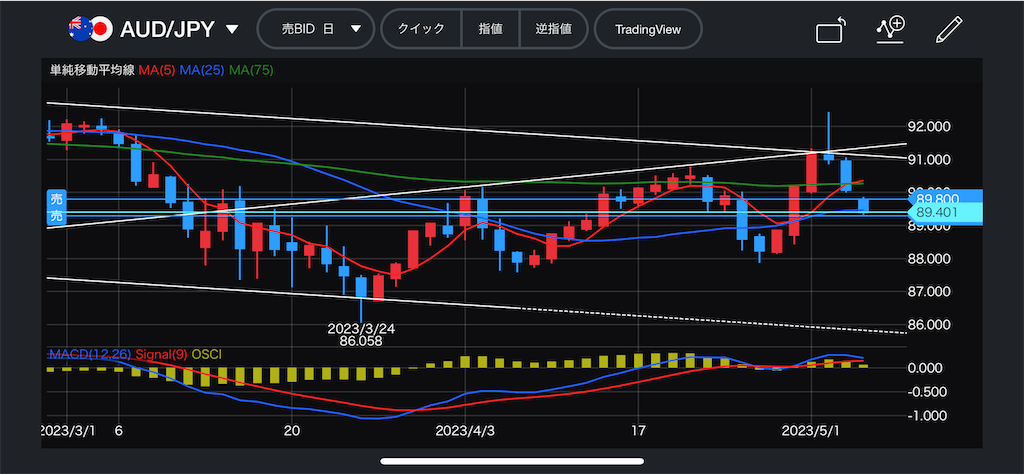The width and height of the screenshot is (1024, 474).
Task: Open the add indicator icon
Action: [x=891, y=29]
